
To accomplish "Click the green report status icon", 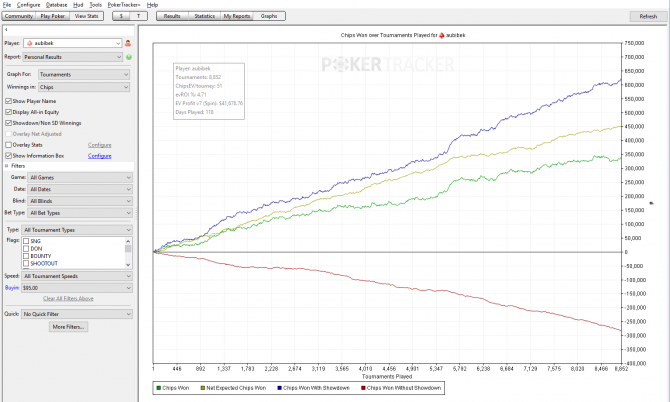I will point(129,57).
